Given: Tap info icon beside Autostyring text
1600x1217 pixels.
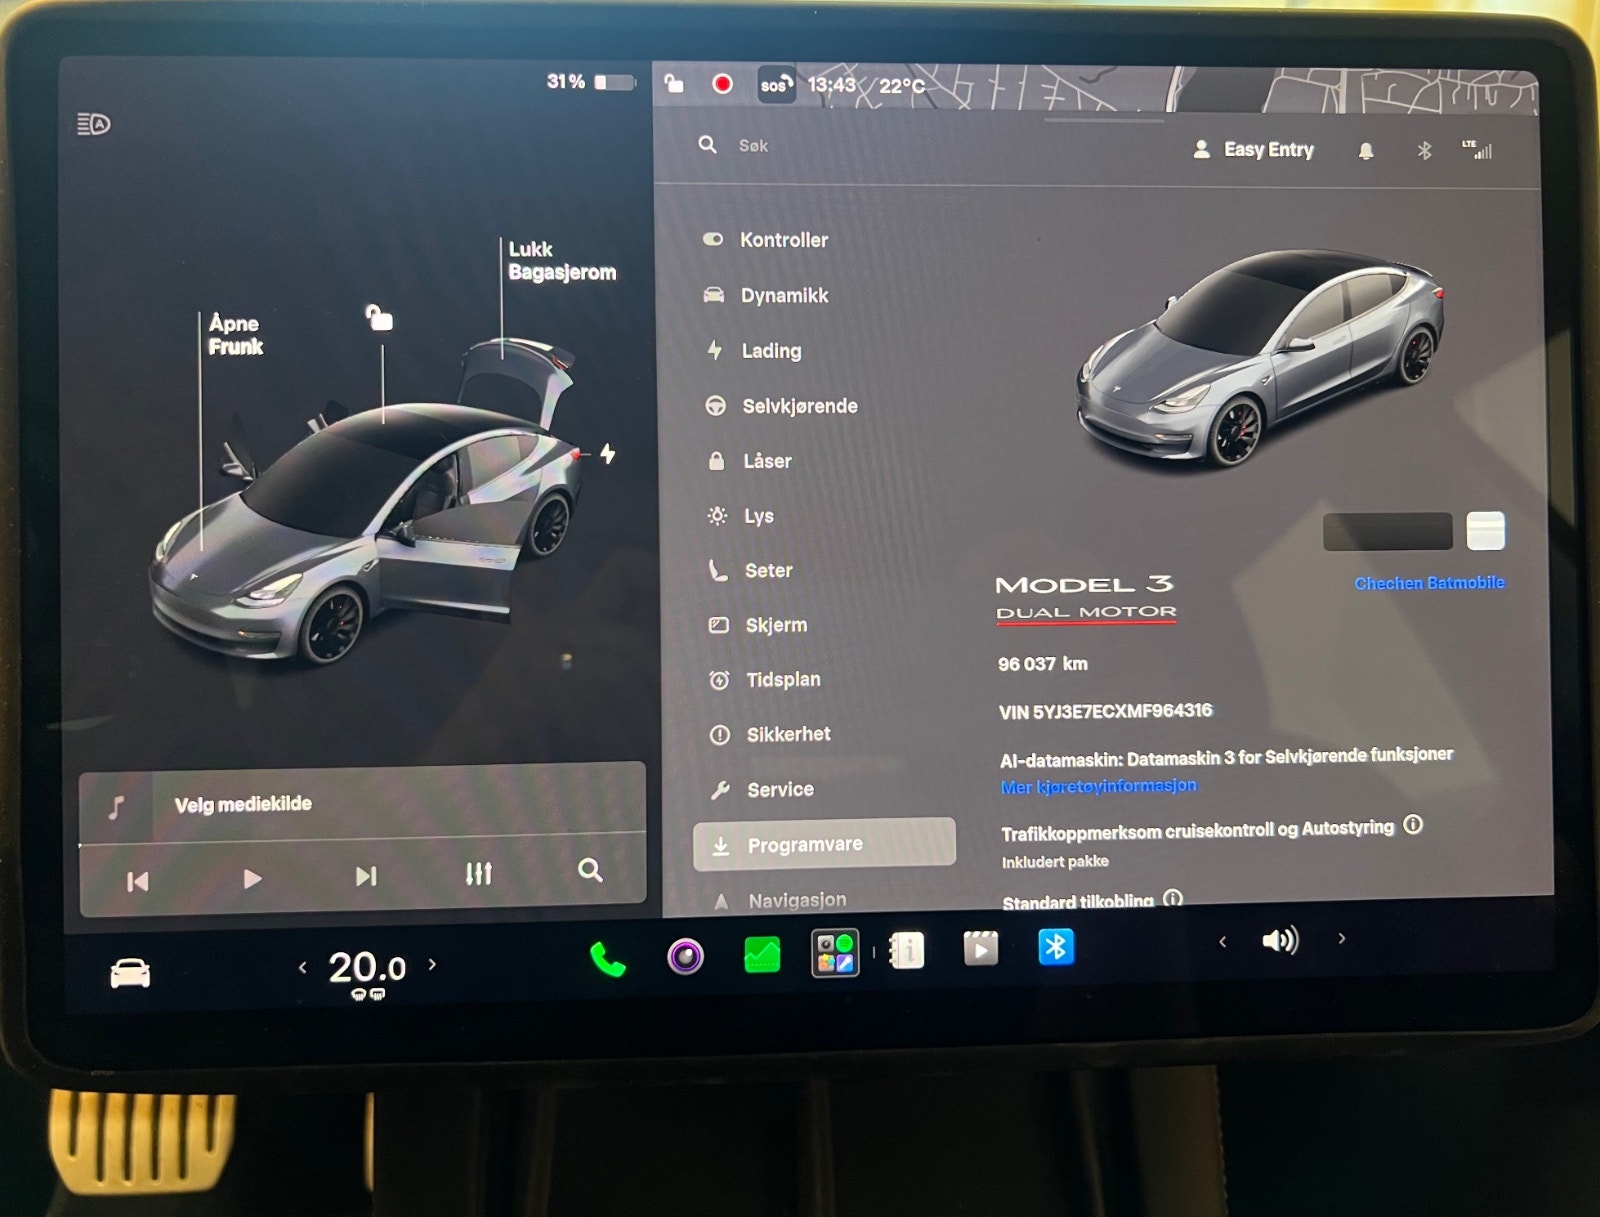Looking at the screenshot, I should pos(1412,825).
